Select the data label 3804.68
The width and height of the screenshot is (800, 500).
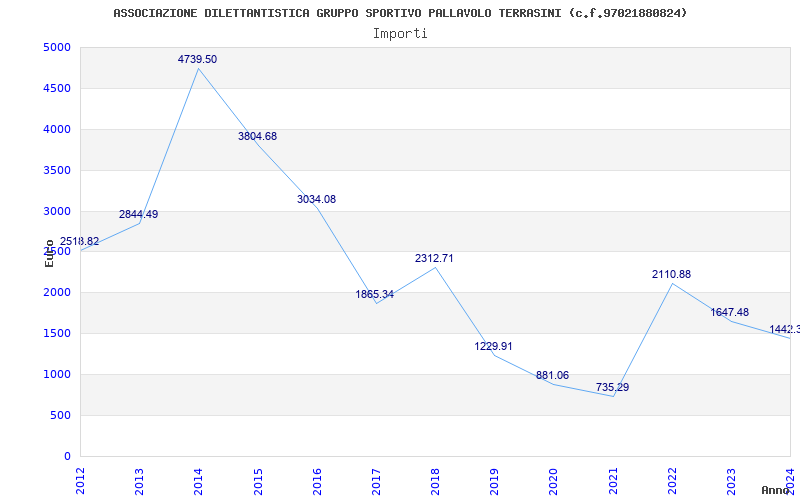tap(258, 136)
